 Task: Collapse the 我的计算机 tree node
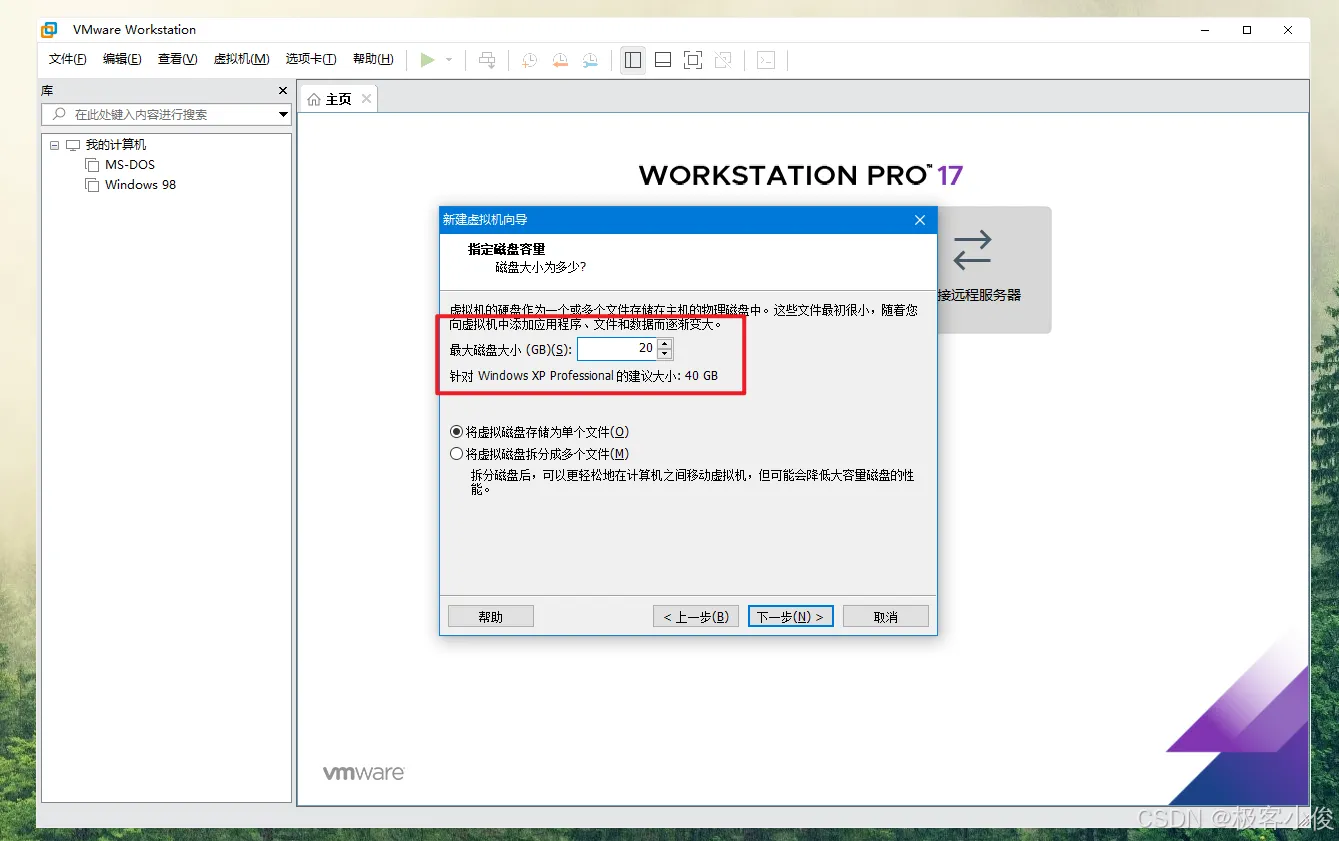pyautogui.click(x=55, y=145)
